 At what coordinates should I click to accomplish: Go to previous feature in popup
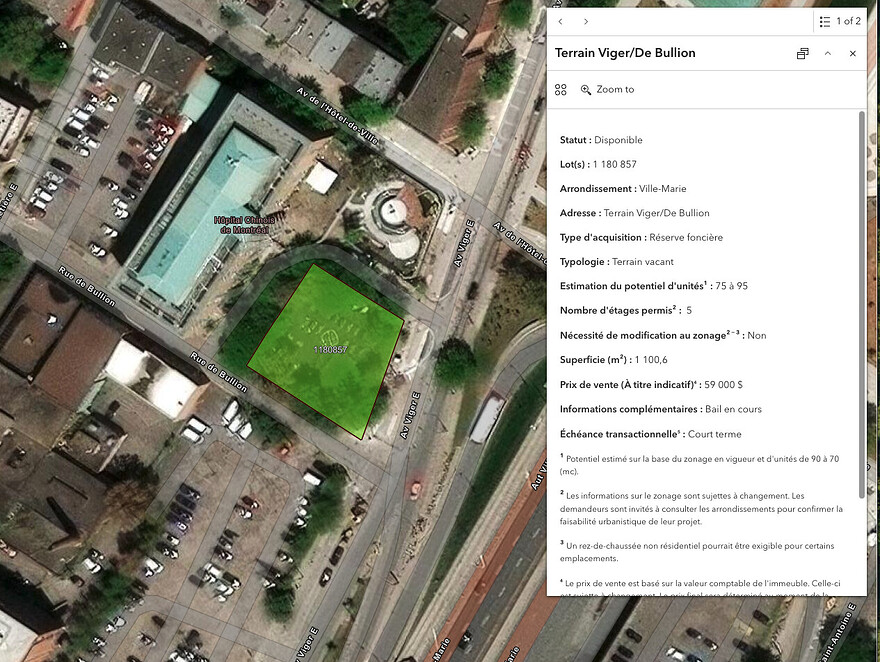click(x=561, y=21)
